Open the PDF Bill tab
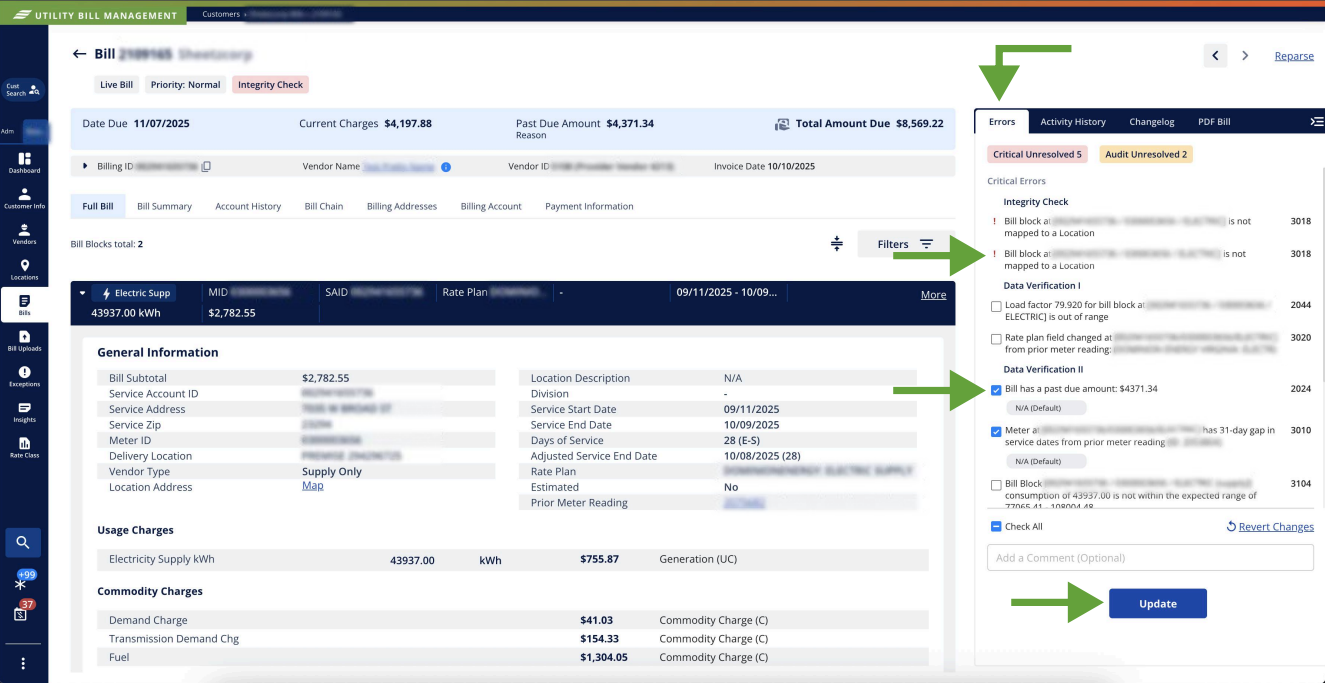This screenshot has height=683, width=1325. click(1214, 121)
